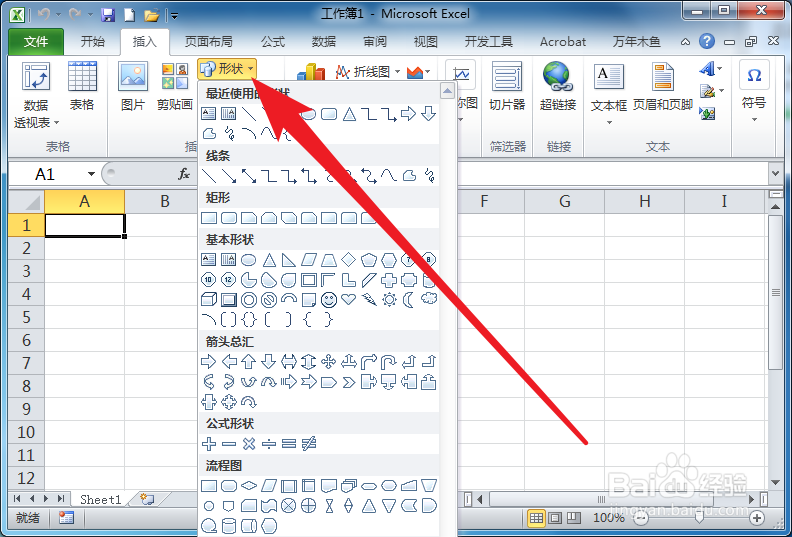Pick the Rounded Rectangle in Rectangles section
The image size is (792, 537).
(229, 218)
